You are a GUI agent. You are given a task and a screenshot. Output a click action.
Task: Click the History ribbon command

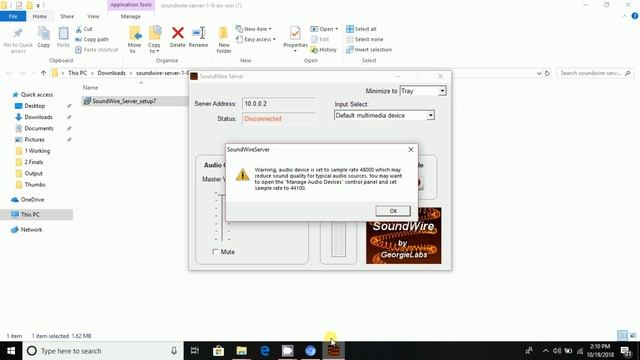pyautogui.click(x=324, y=49)
